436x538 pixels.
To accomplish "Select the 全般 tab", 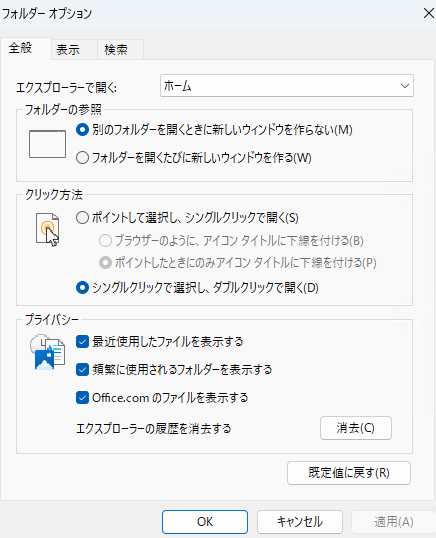I will pos(21,48).
